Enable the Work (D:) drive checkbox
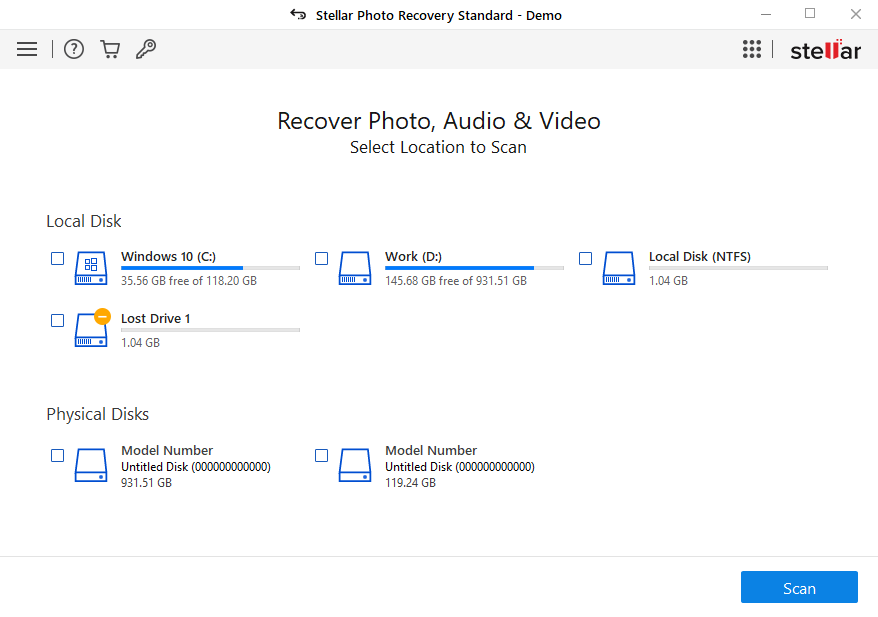This screenshot has height=617, width=878. pos(321,258)
